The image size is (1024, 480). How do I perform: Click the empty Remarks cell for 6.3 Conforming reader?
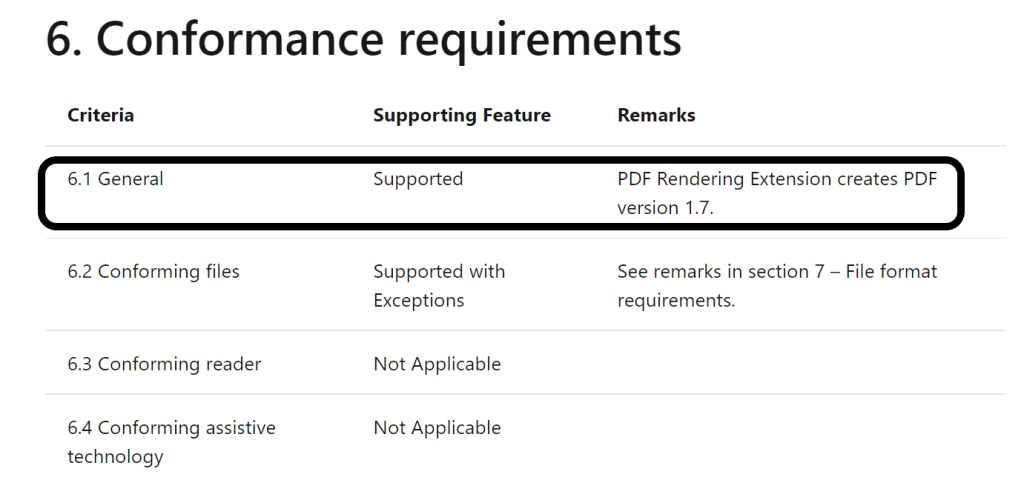tap(800, 364)
